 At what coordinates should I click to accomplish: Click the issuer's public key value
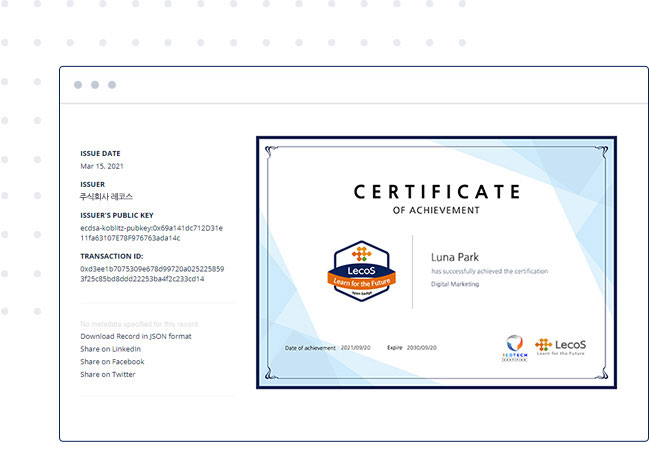151,233
